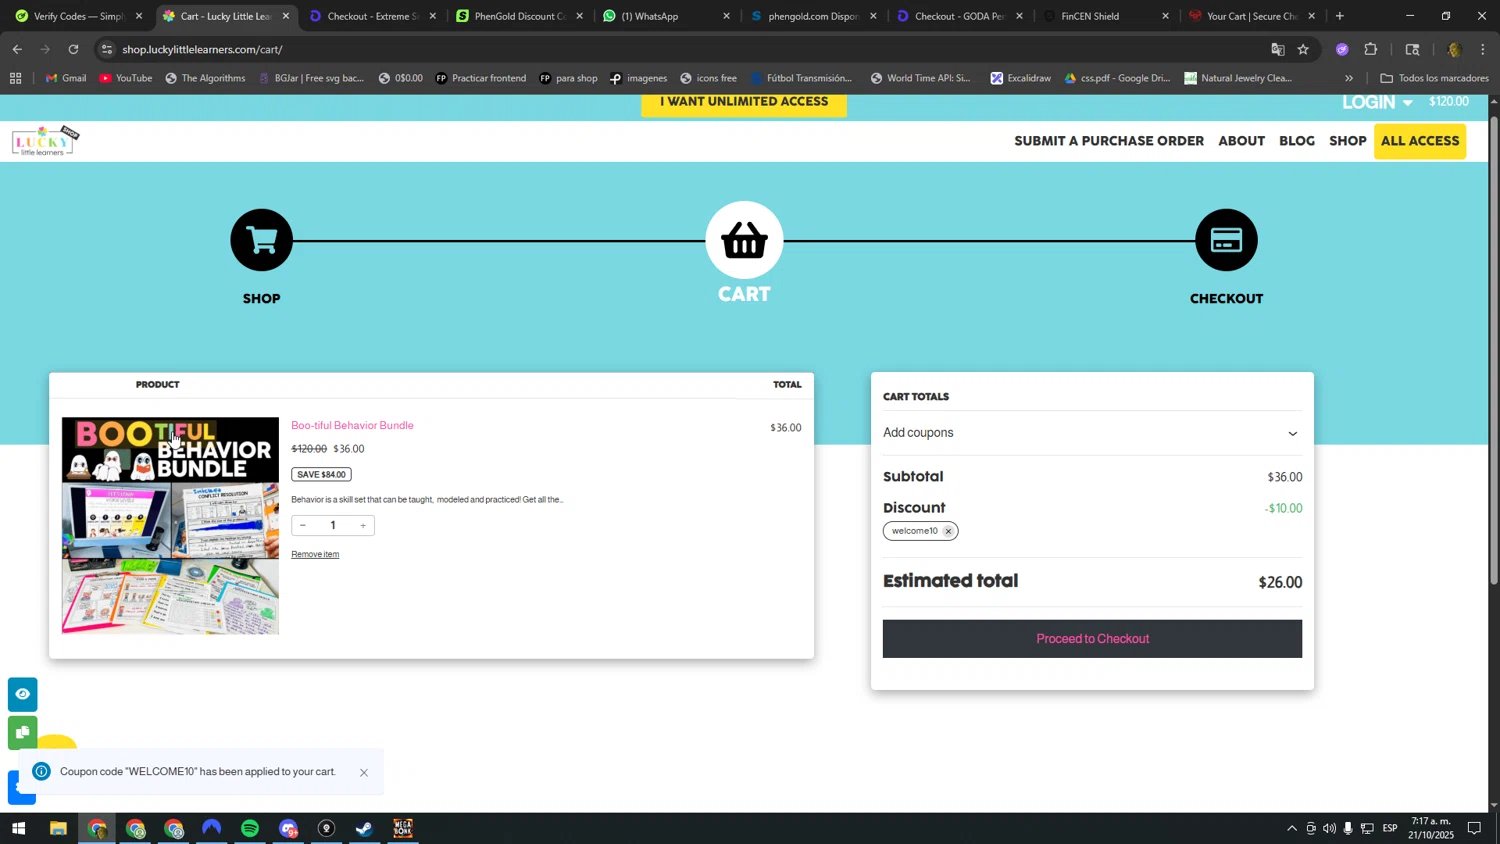Screen dimensions: 1500x844
Task: Open Steam from taskbar
Action: click(x=365, y=829)
